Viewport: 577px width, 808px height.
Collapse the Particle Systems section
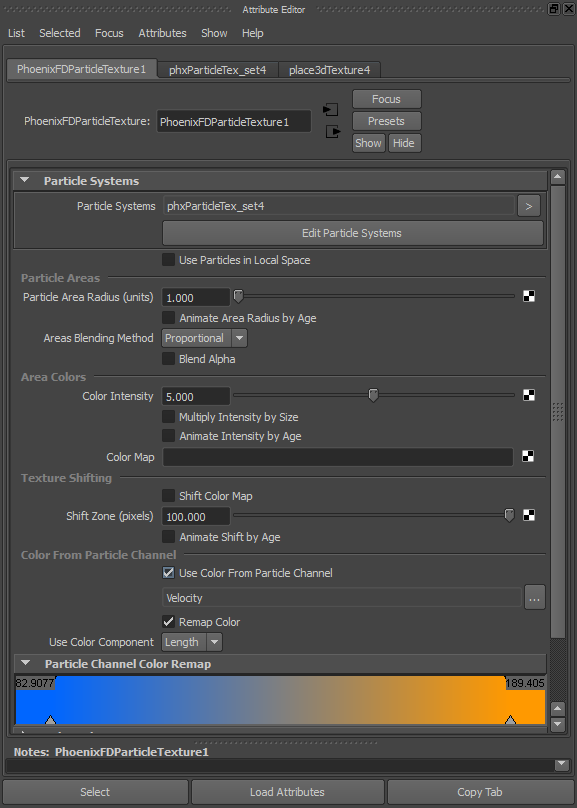pyautogui.click(x=24, y=180)
